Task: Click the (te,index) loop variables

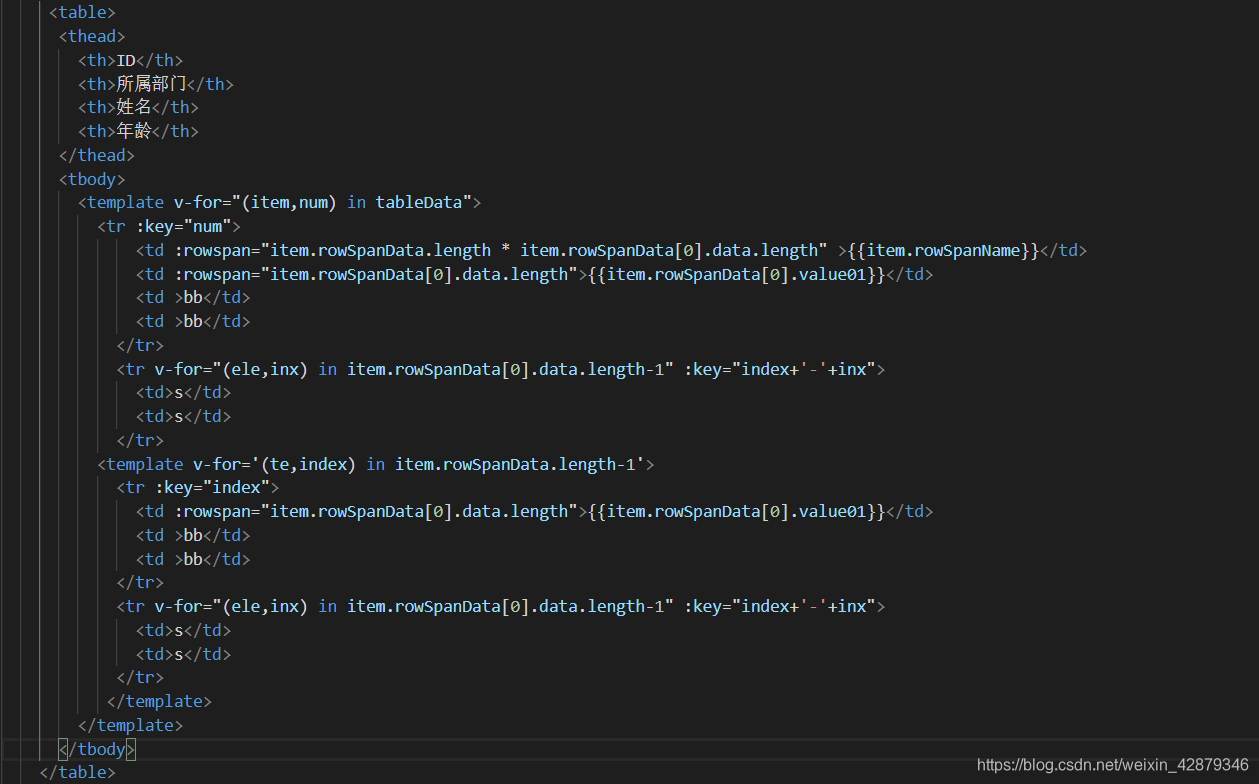Action: click(x=308, y=464)
